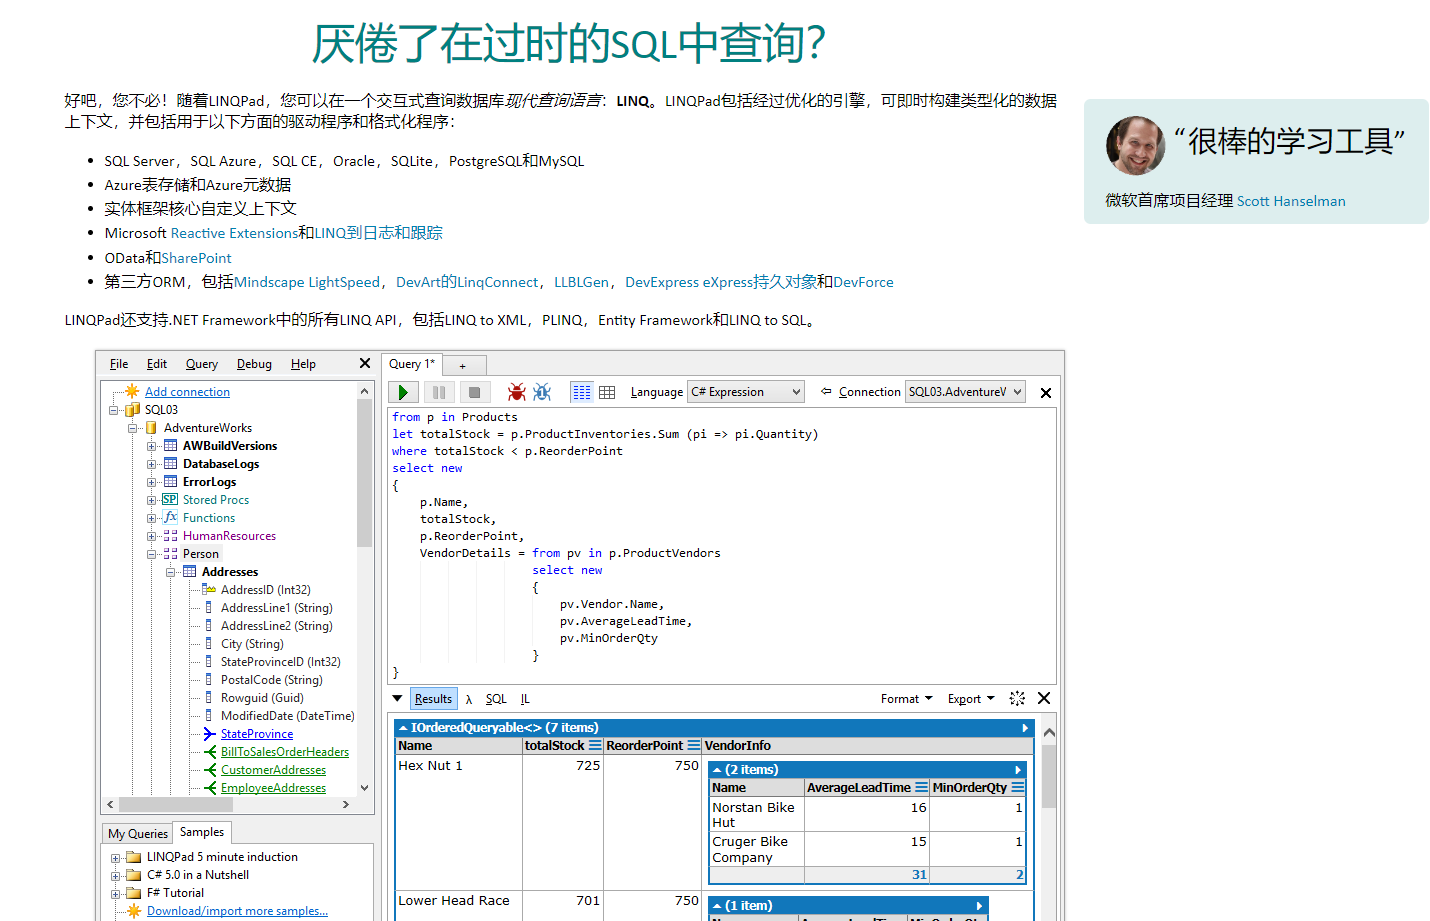Open the File menu
Screen dimensions: 1430x921
click(x=119, y=364)
